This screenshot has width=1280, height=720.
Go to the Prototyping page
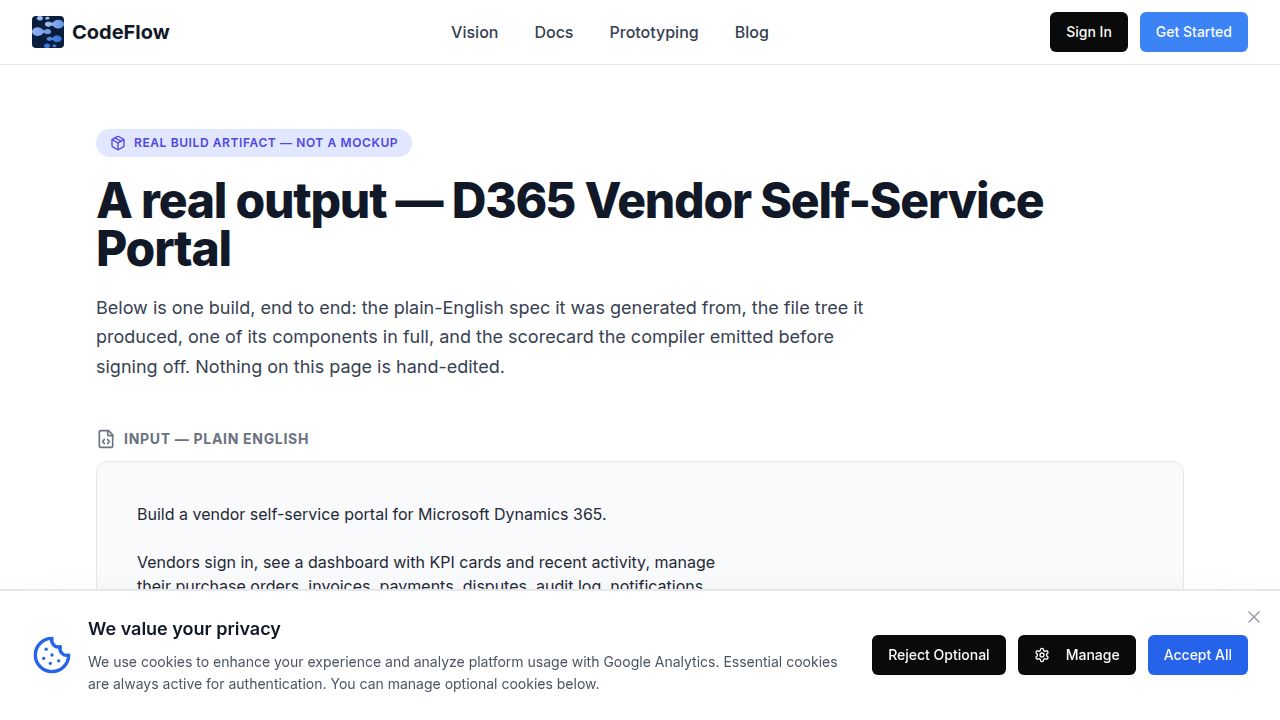click(654, 32)
